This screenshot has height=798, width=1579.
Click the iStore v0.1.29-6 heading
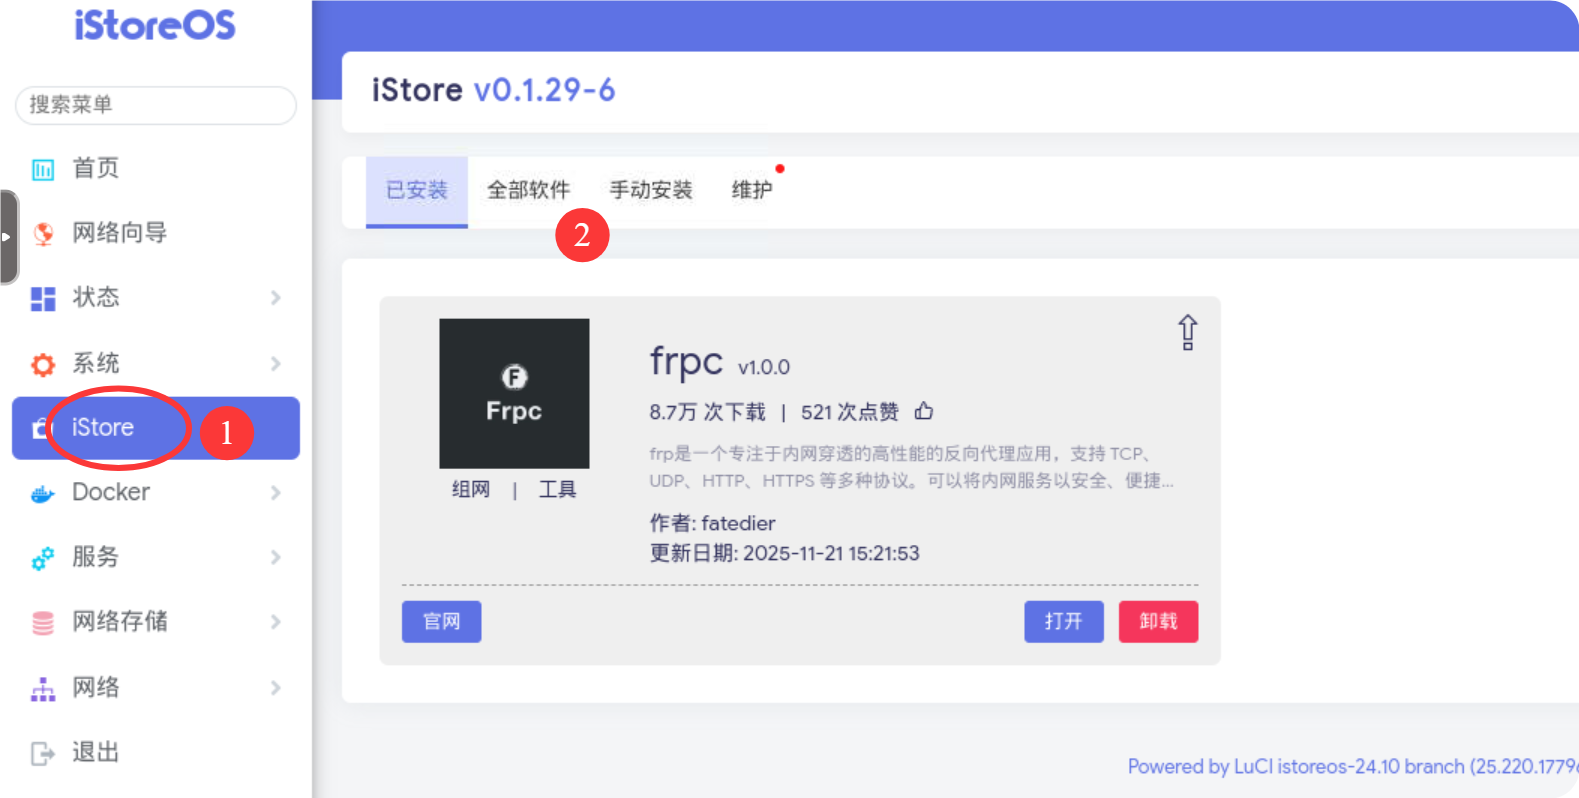point(494,90)
